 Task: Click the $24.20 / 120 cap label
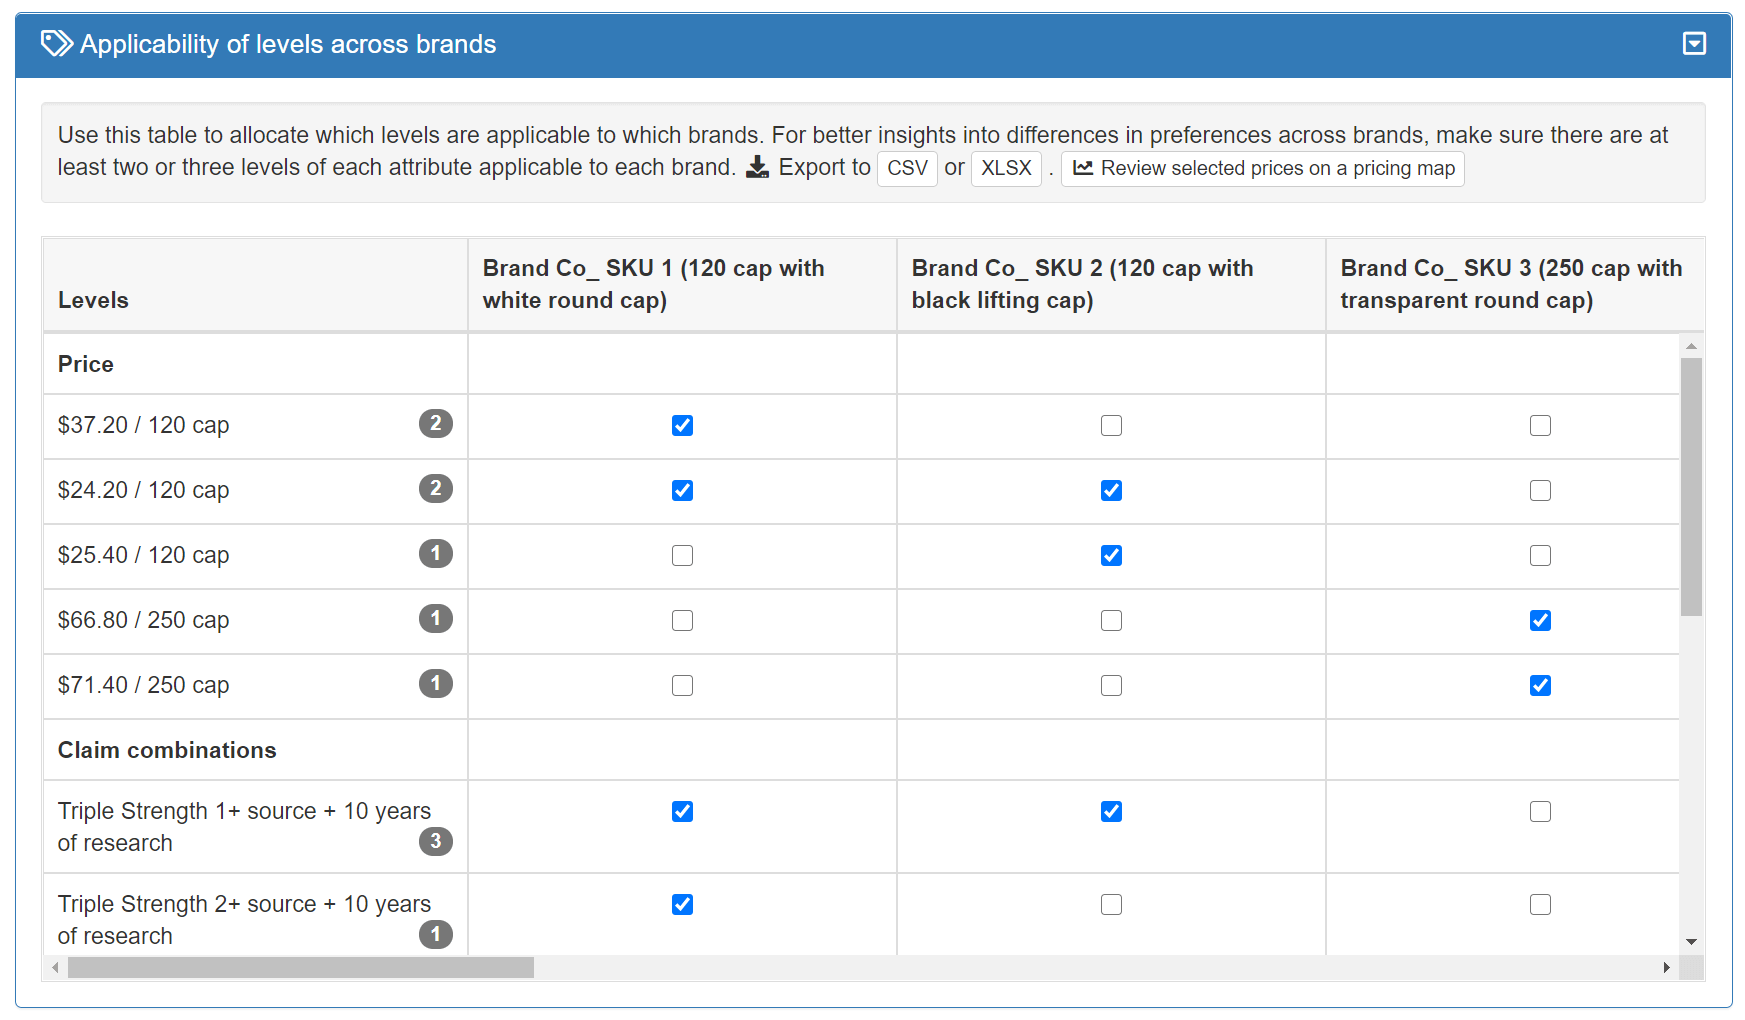[x=143, y=490]
